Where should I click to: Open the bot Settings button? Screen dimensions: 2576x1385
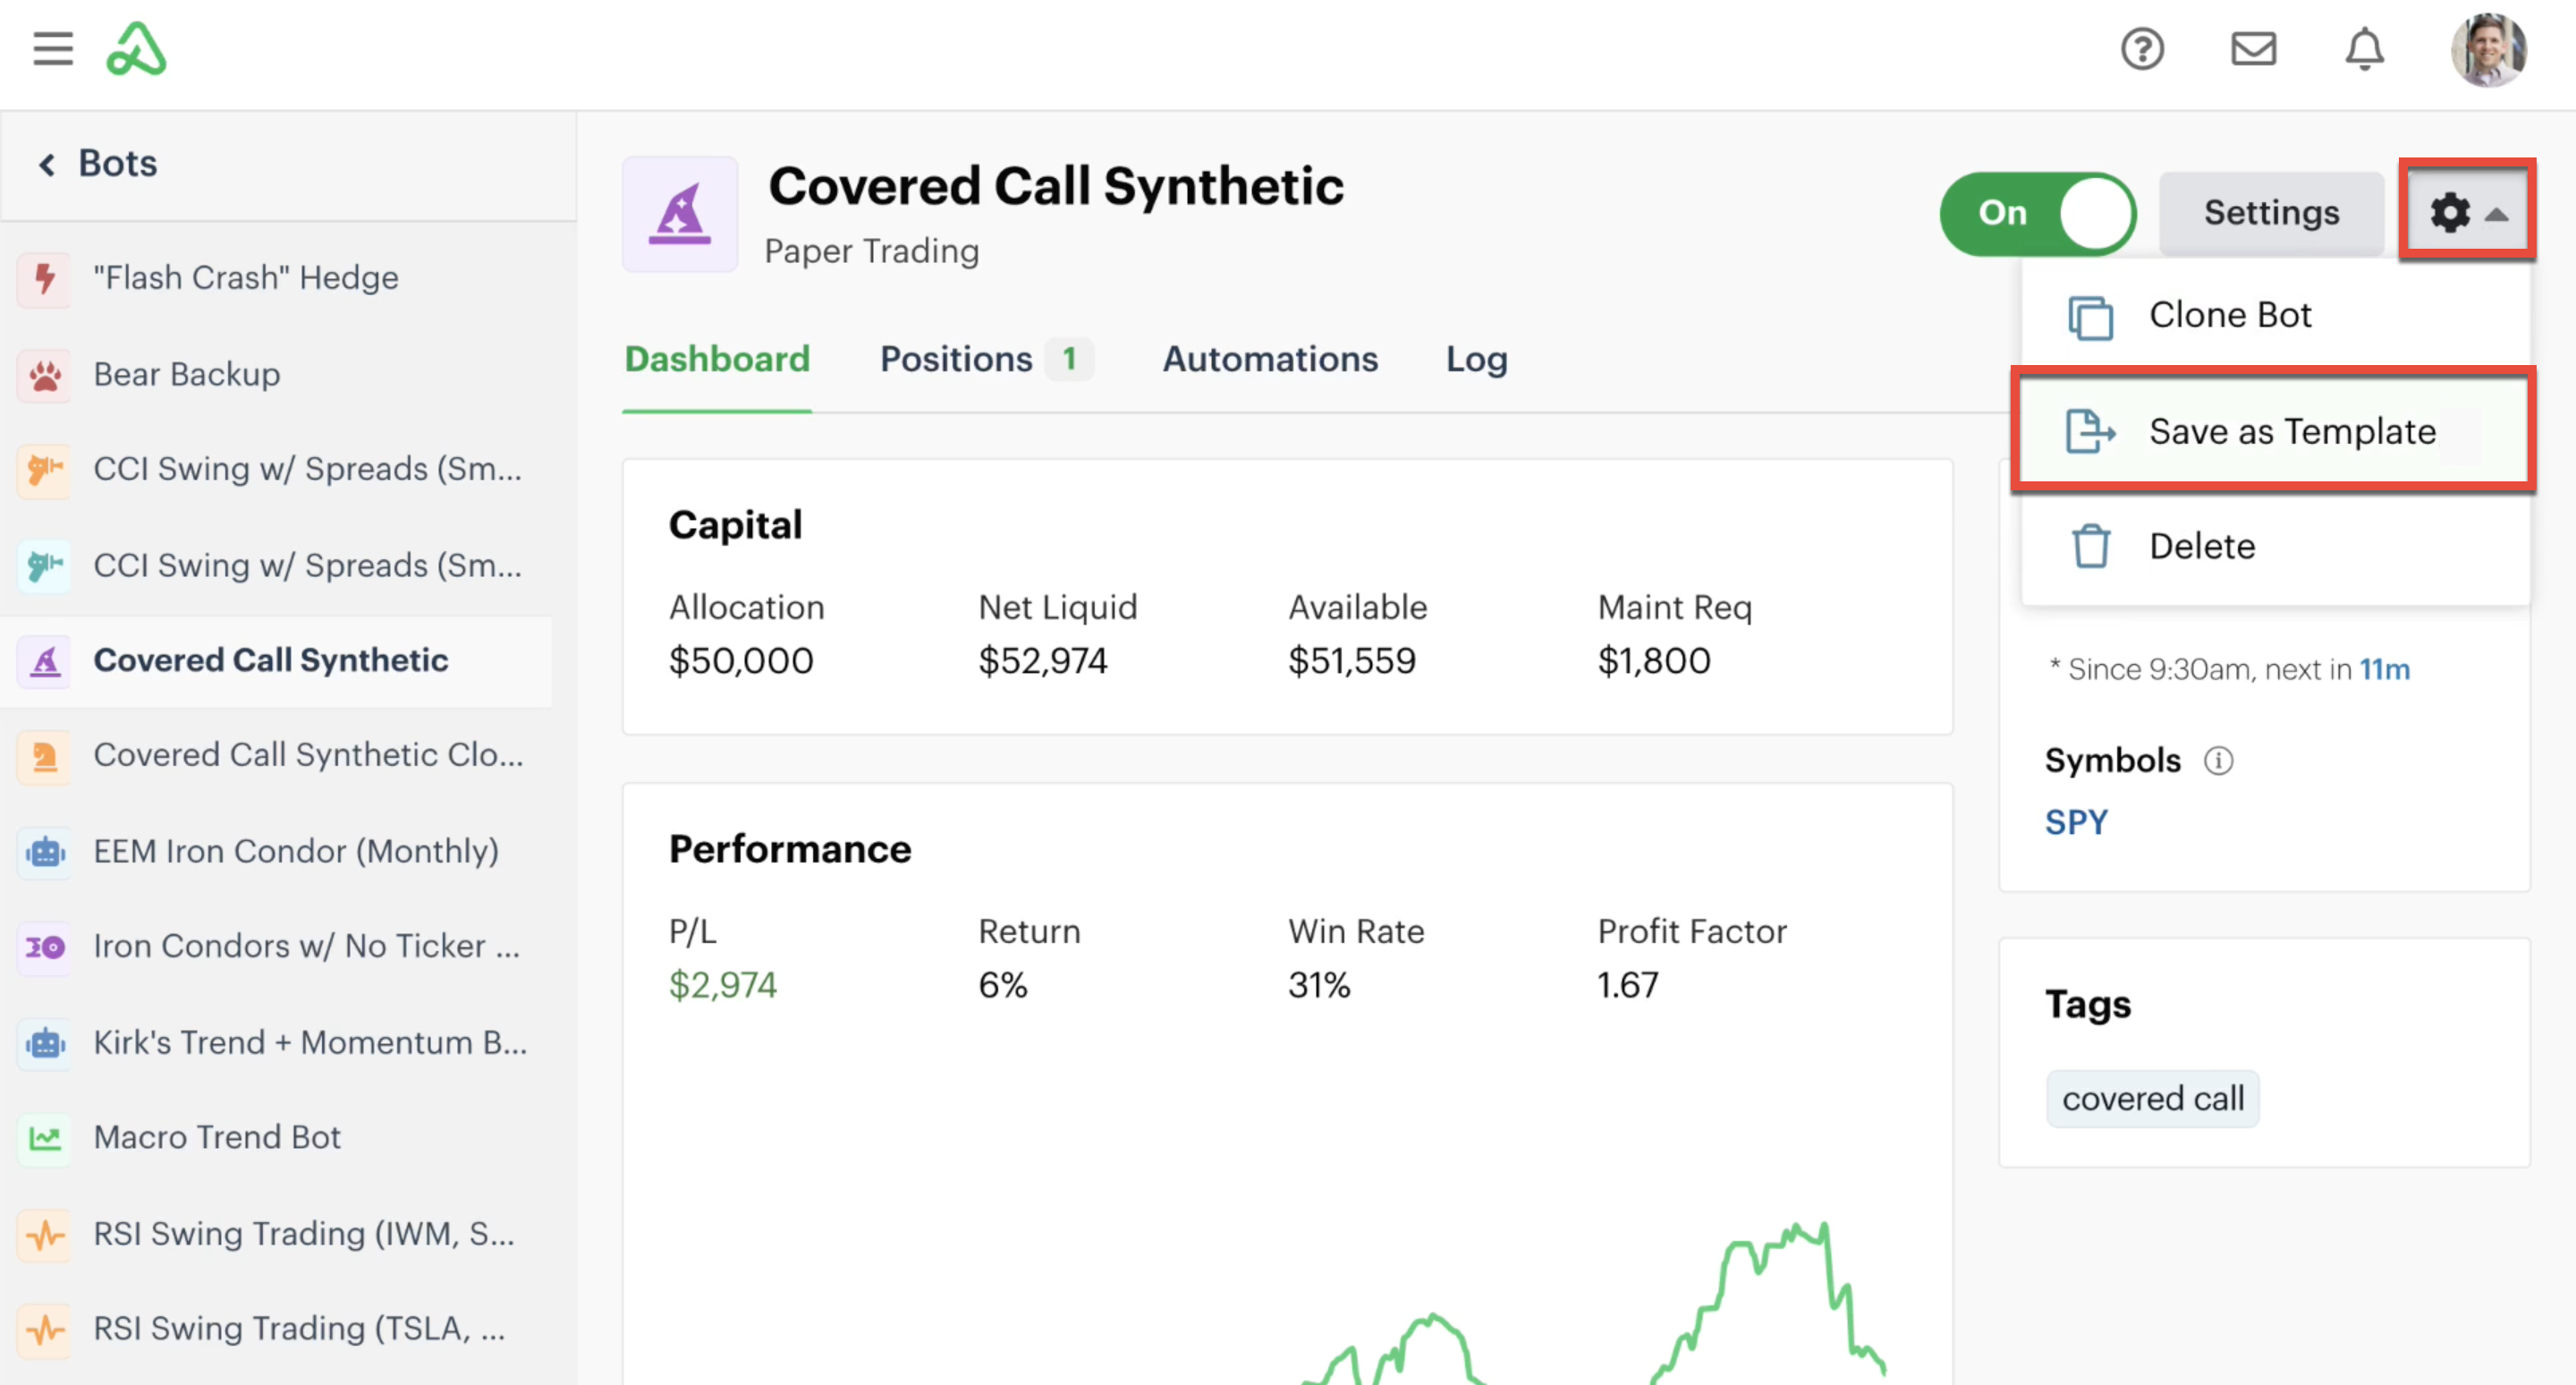[2271, 213]
